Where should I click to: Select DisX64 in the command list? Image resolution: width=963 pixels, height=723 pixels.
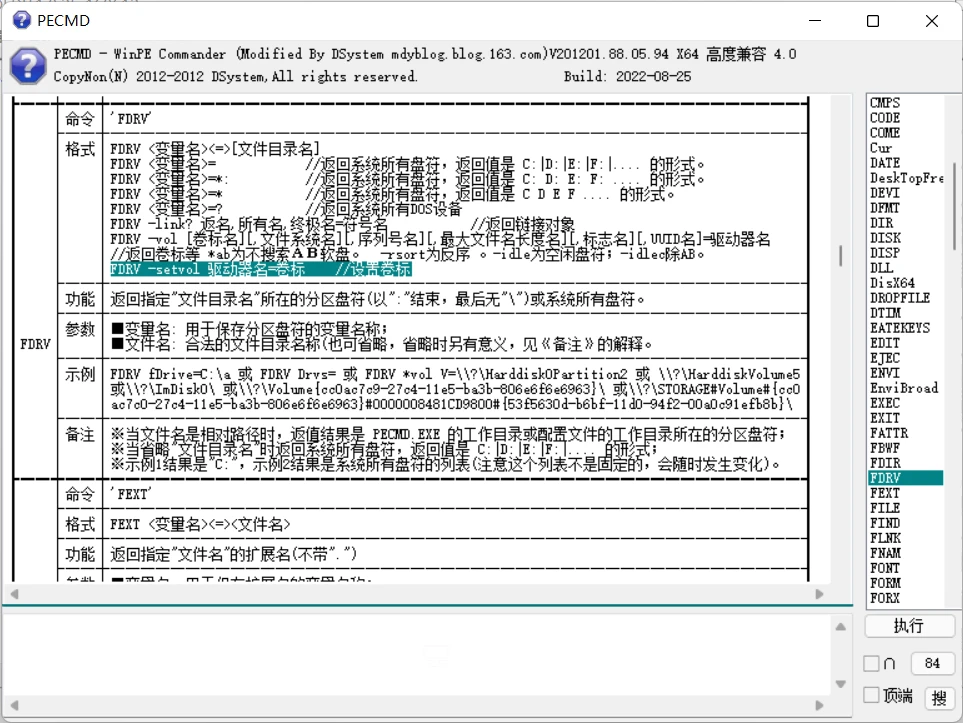pos(892,283)
